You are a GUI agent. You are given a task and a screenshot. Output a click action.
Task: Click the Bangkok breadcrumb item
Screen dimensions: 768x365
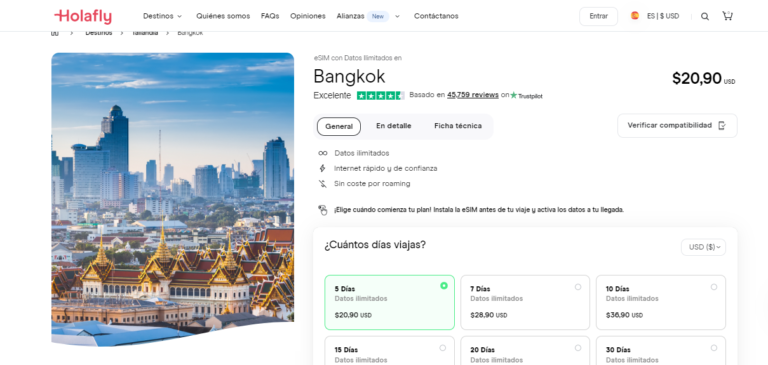pos(190,33)
